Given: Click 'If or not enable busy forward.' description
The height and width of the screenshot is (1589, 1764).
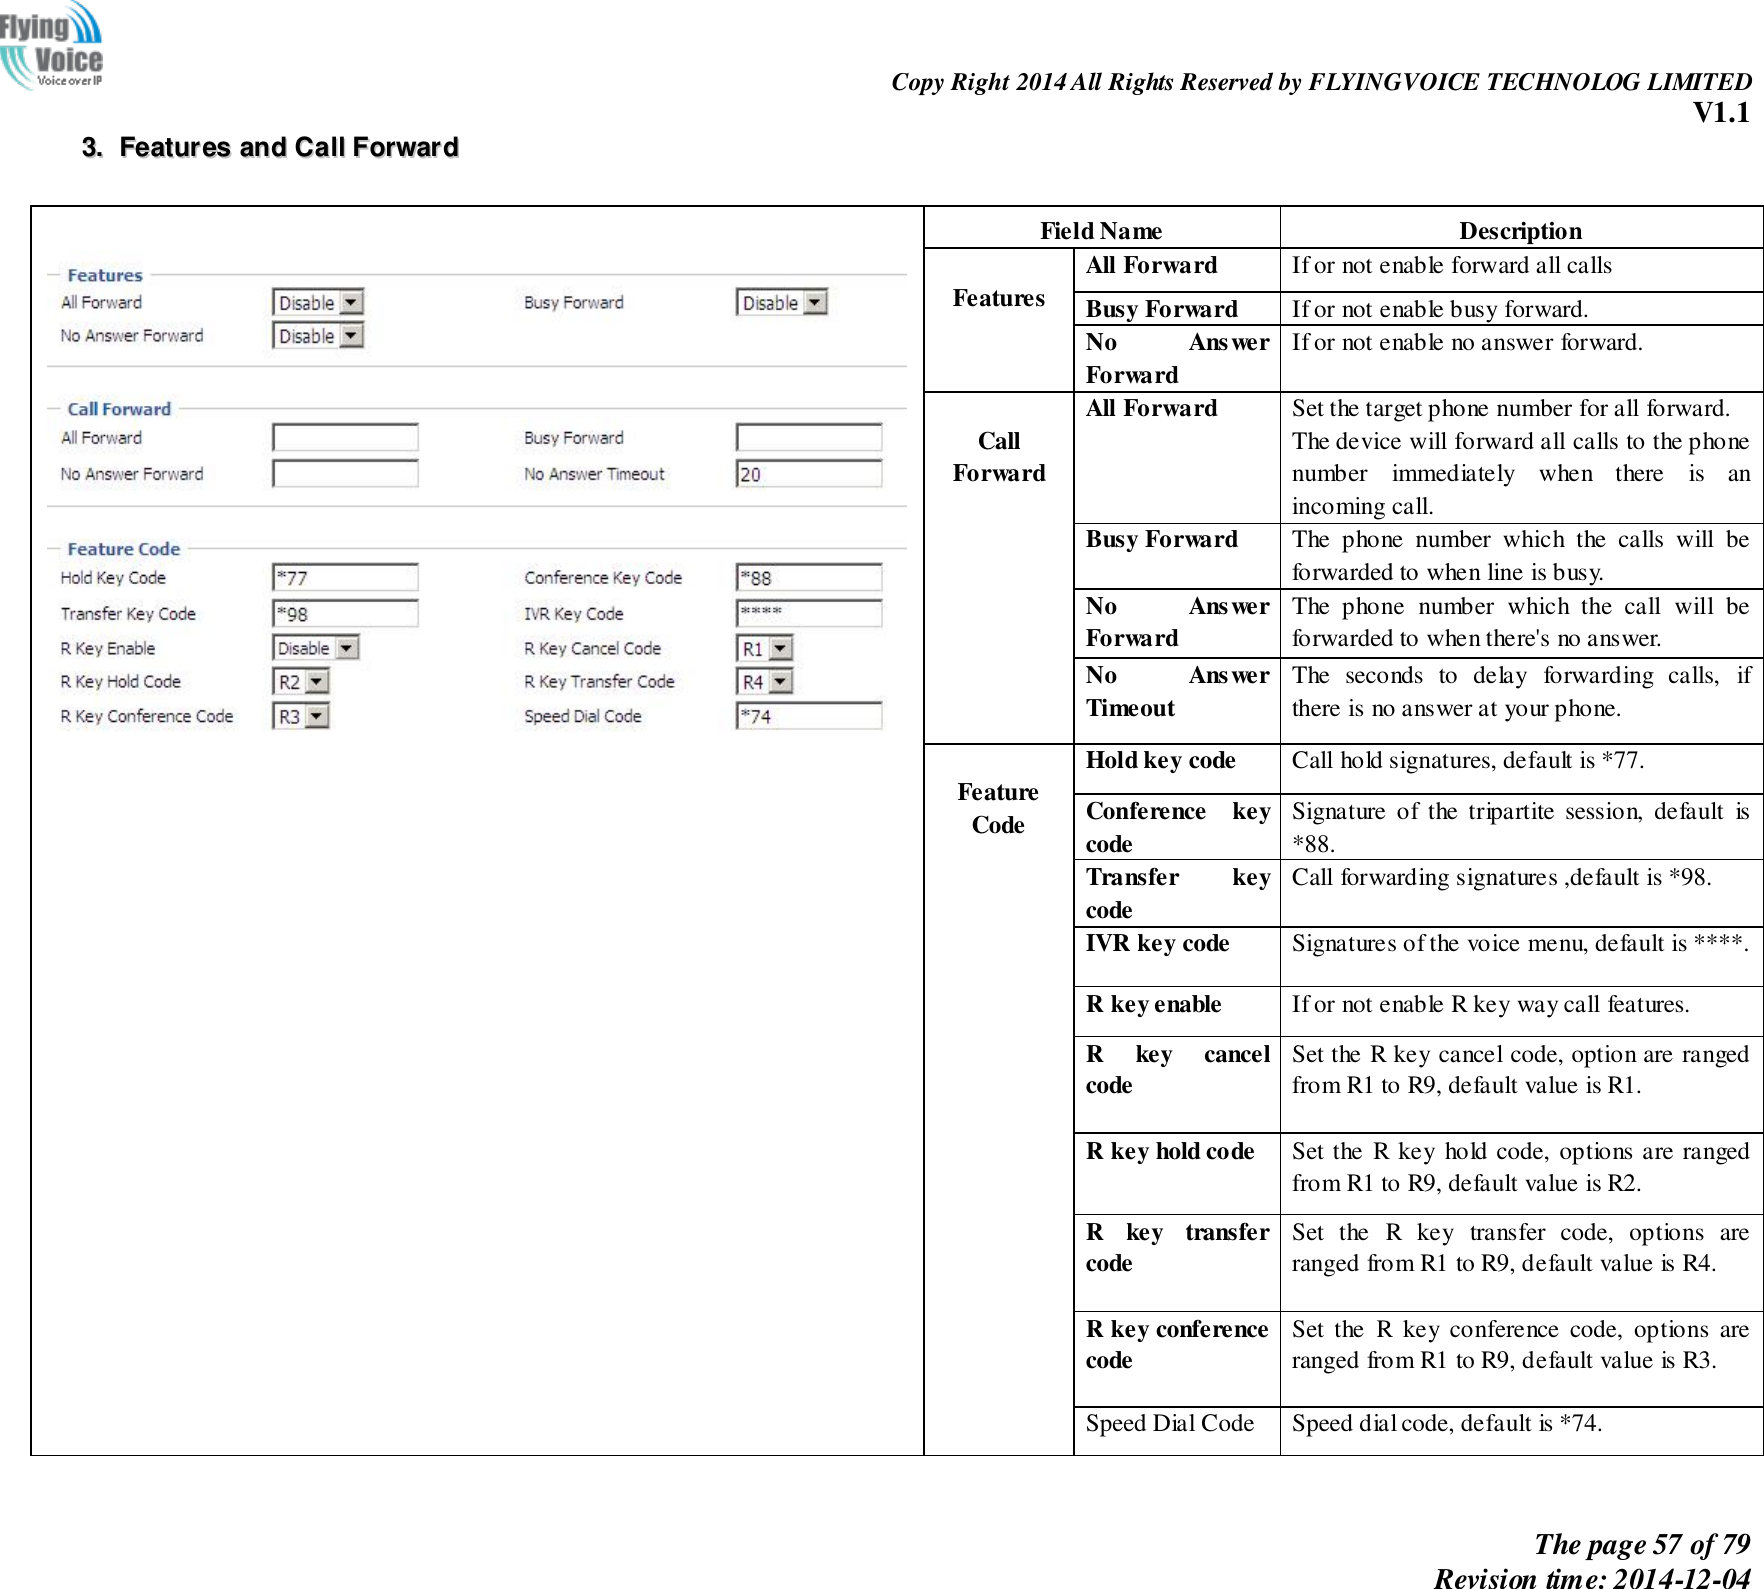Looking at the screenshot, I should (1440, 309).
